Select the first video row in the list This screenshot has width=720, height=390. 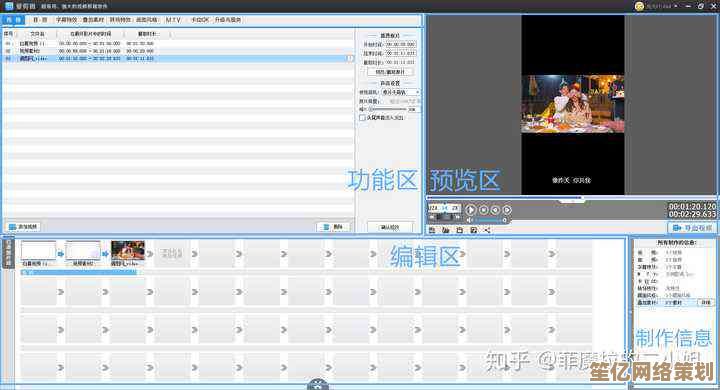[178, 44]
